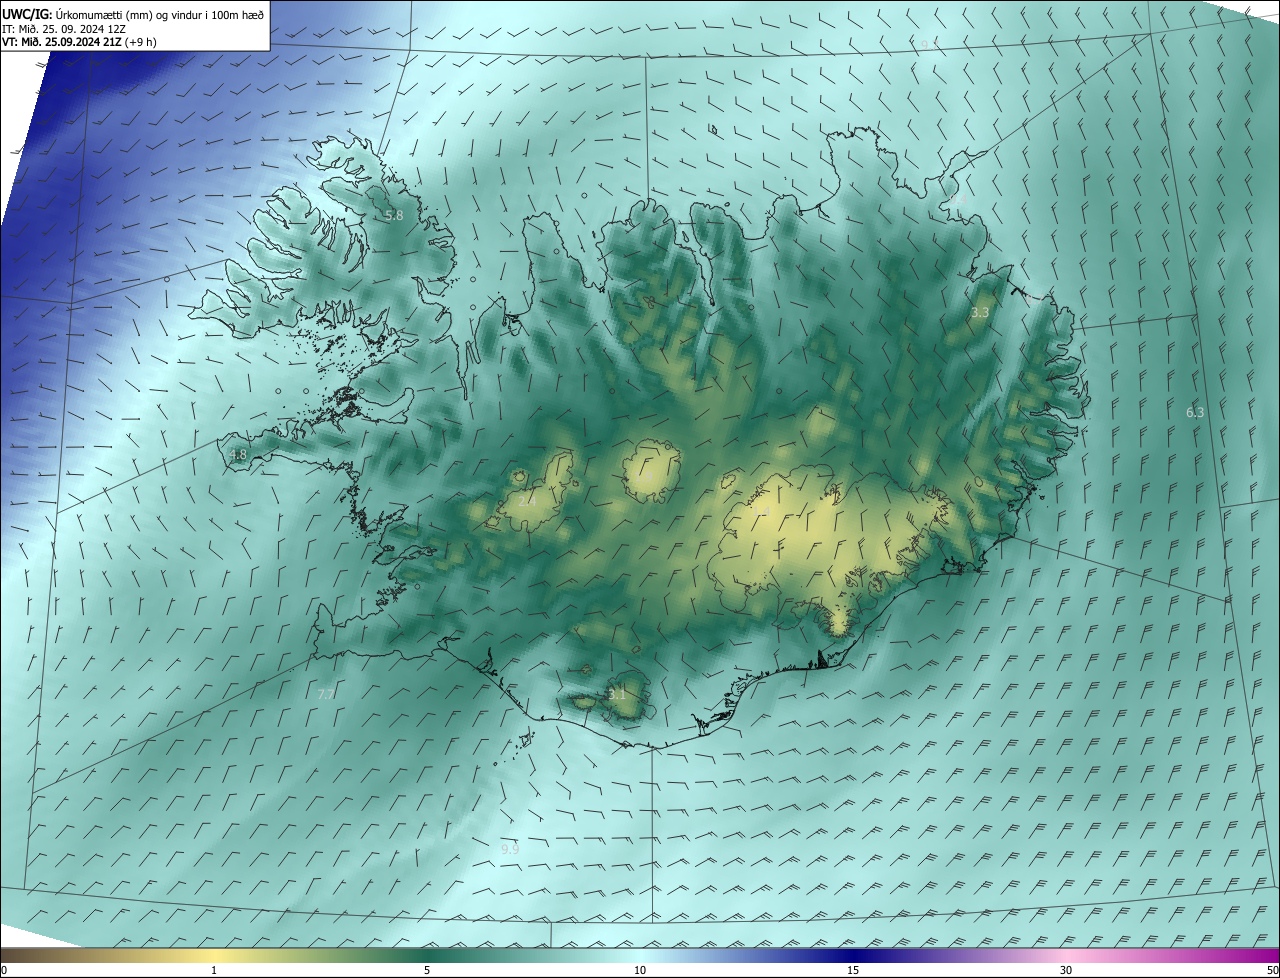This screenshot has width=1280, height=978.
Task: Click the 0 tick on color scale
Action: (x=3, y=970)
